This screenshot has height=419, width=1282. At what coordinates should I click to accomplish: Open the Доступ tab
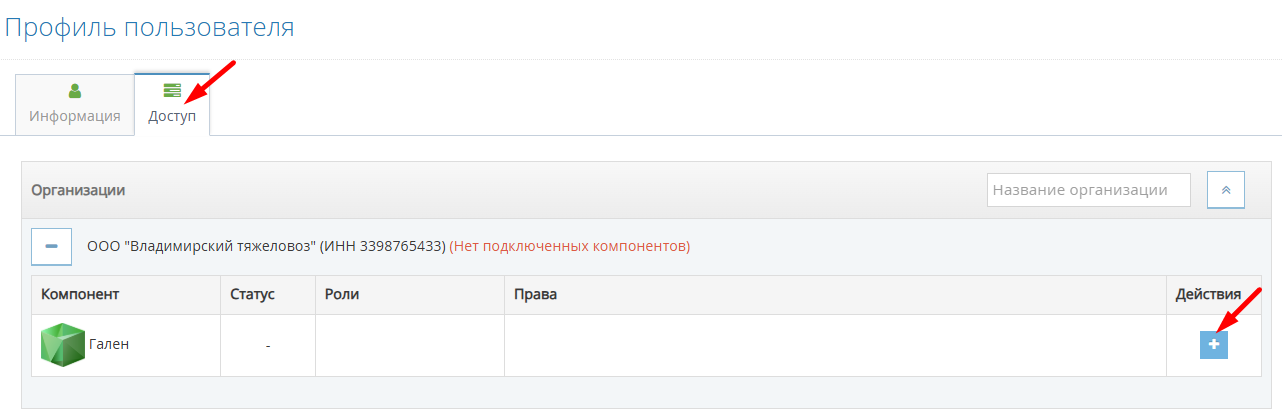point(172,105)
